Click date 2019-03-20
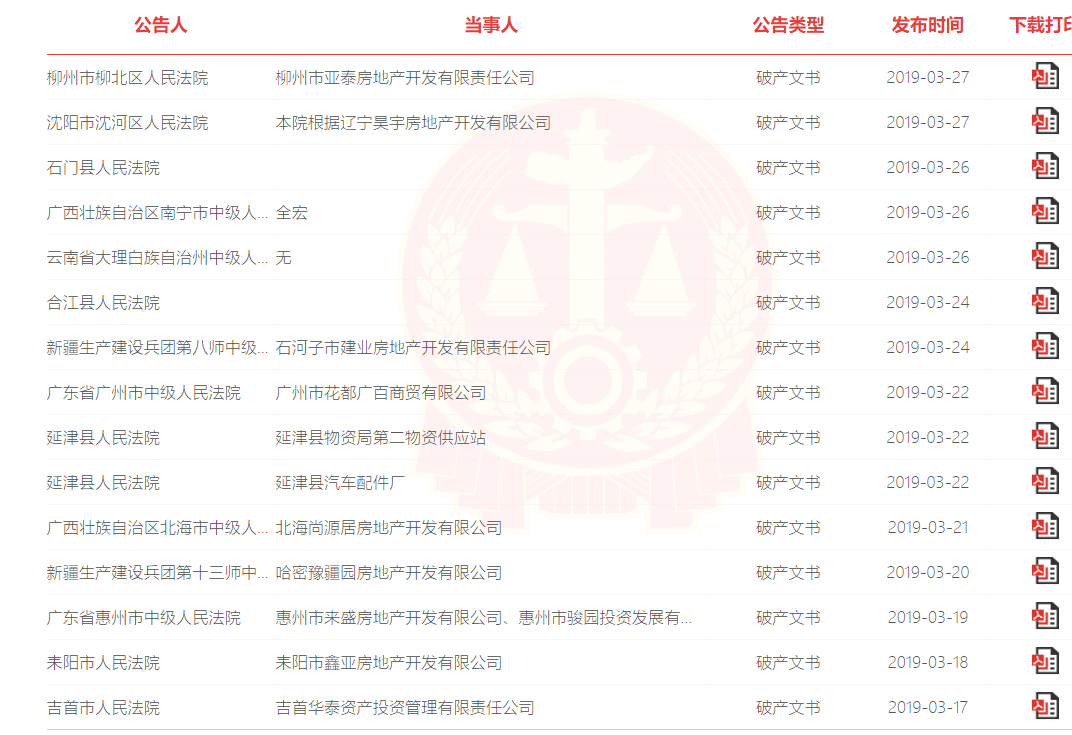 coord(928,572)
